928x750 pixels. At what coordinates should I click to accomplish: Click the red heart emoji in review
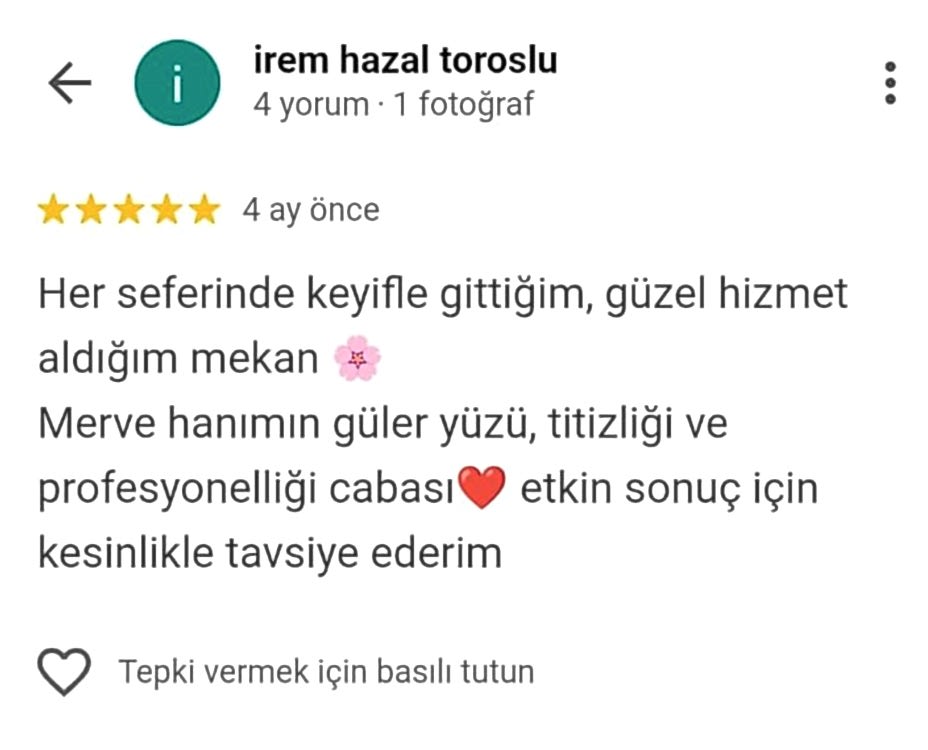pyautogui.click(x=482, y=487)
